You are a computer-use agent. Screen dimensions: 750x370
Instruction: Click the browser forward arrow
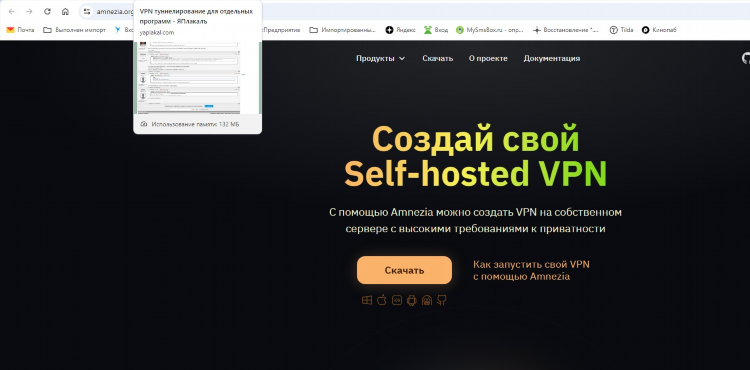tap(29, 11)
